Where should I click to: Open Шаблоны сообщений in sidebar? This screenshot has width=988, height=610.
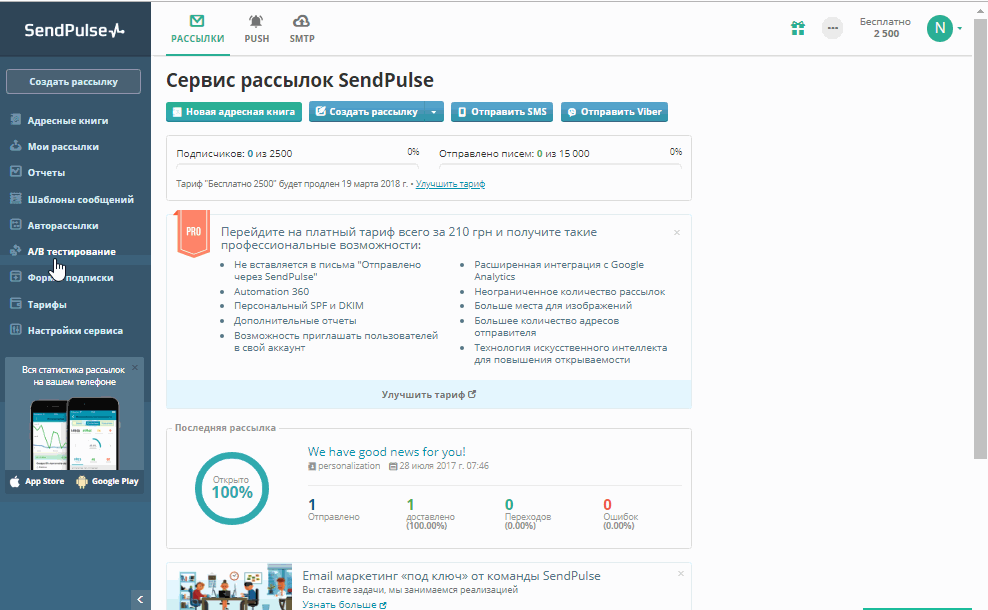tap(81, 199)
